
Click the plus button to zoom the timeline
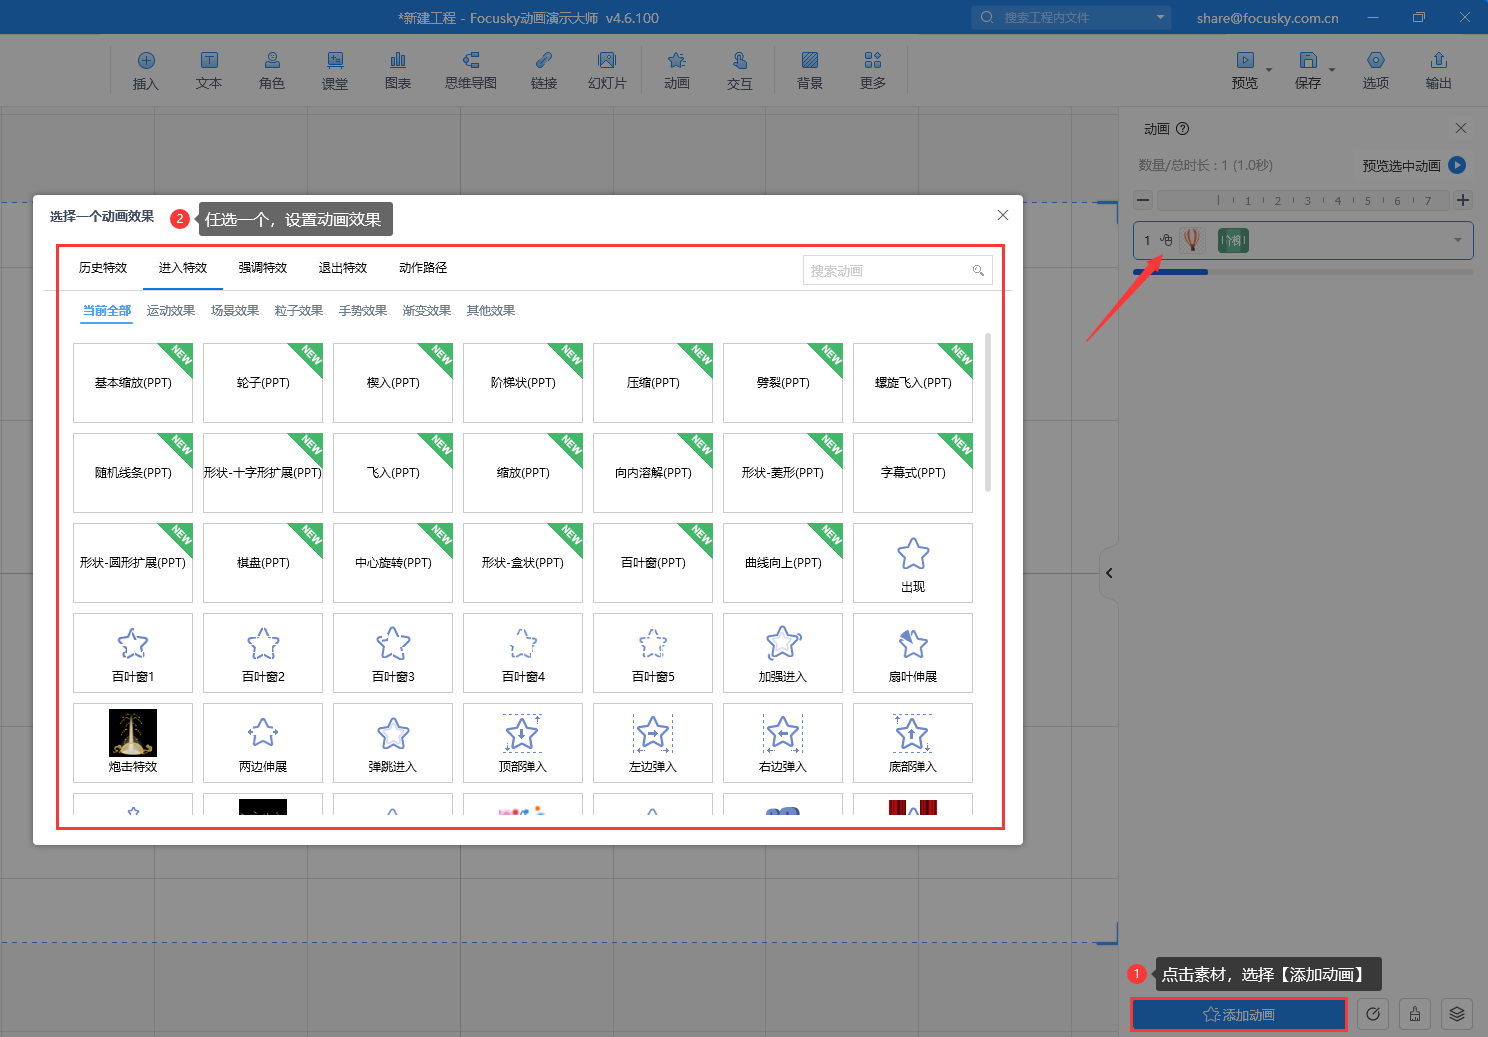coord(1462,200)
